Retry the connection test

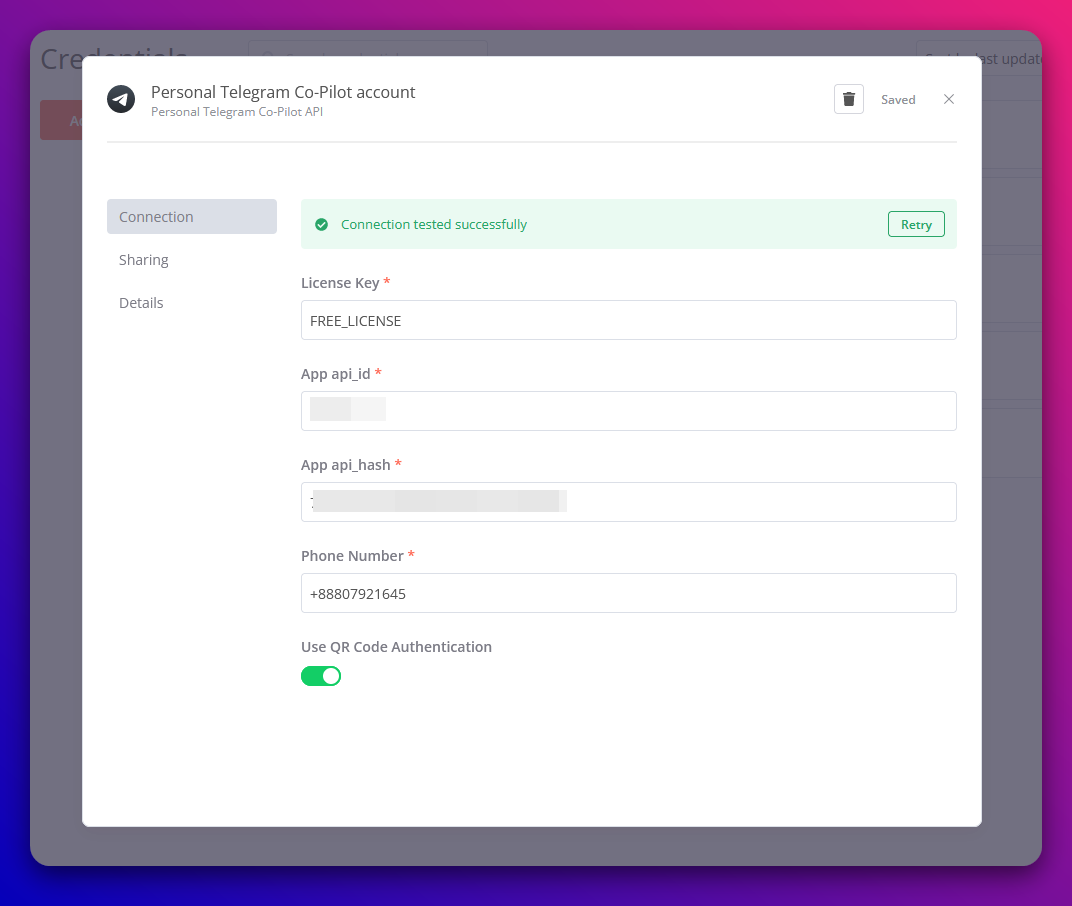pos(916,224)
